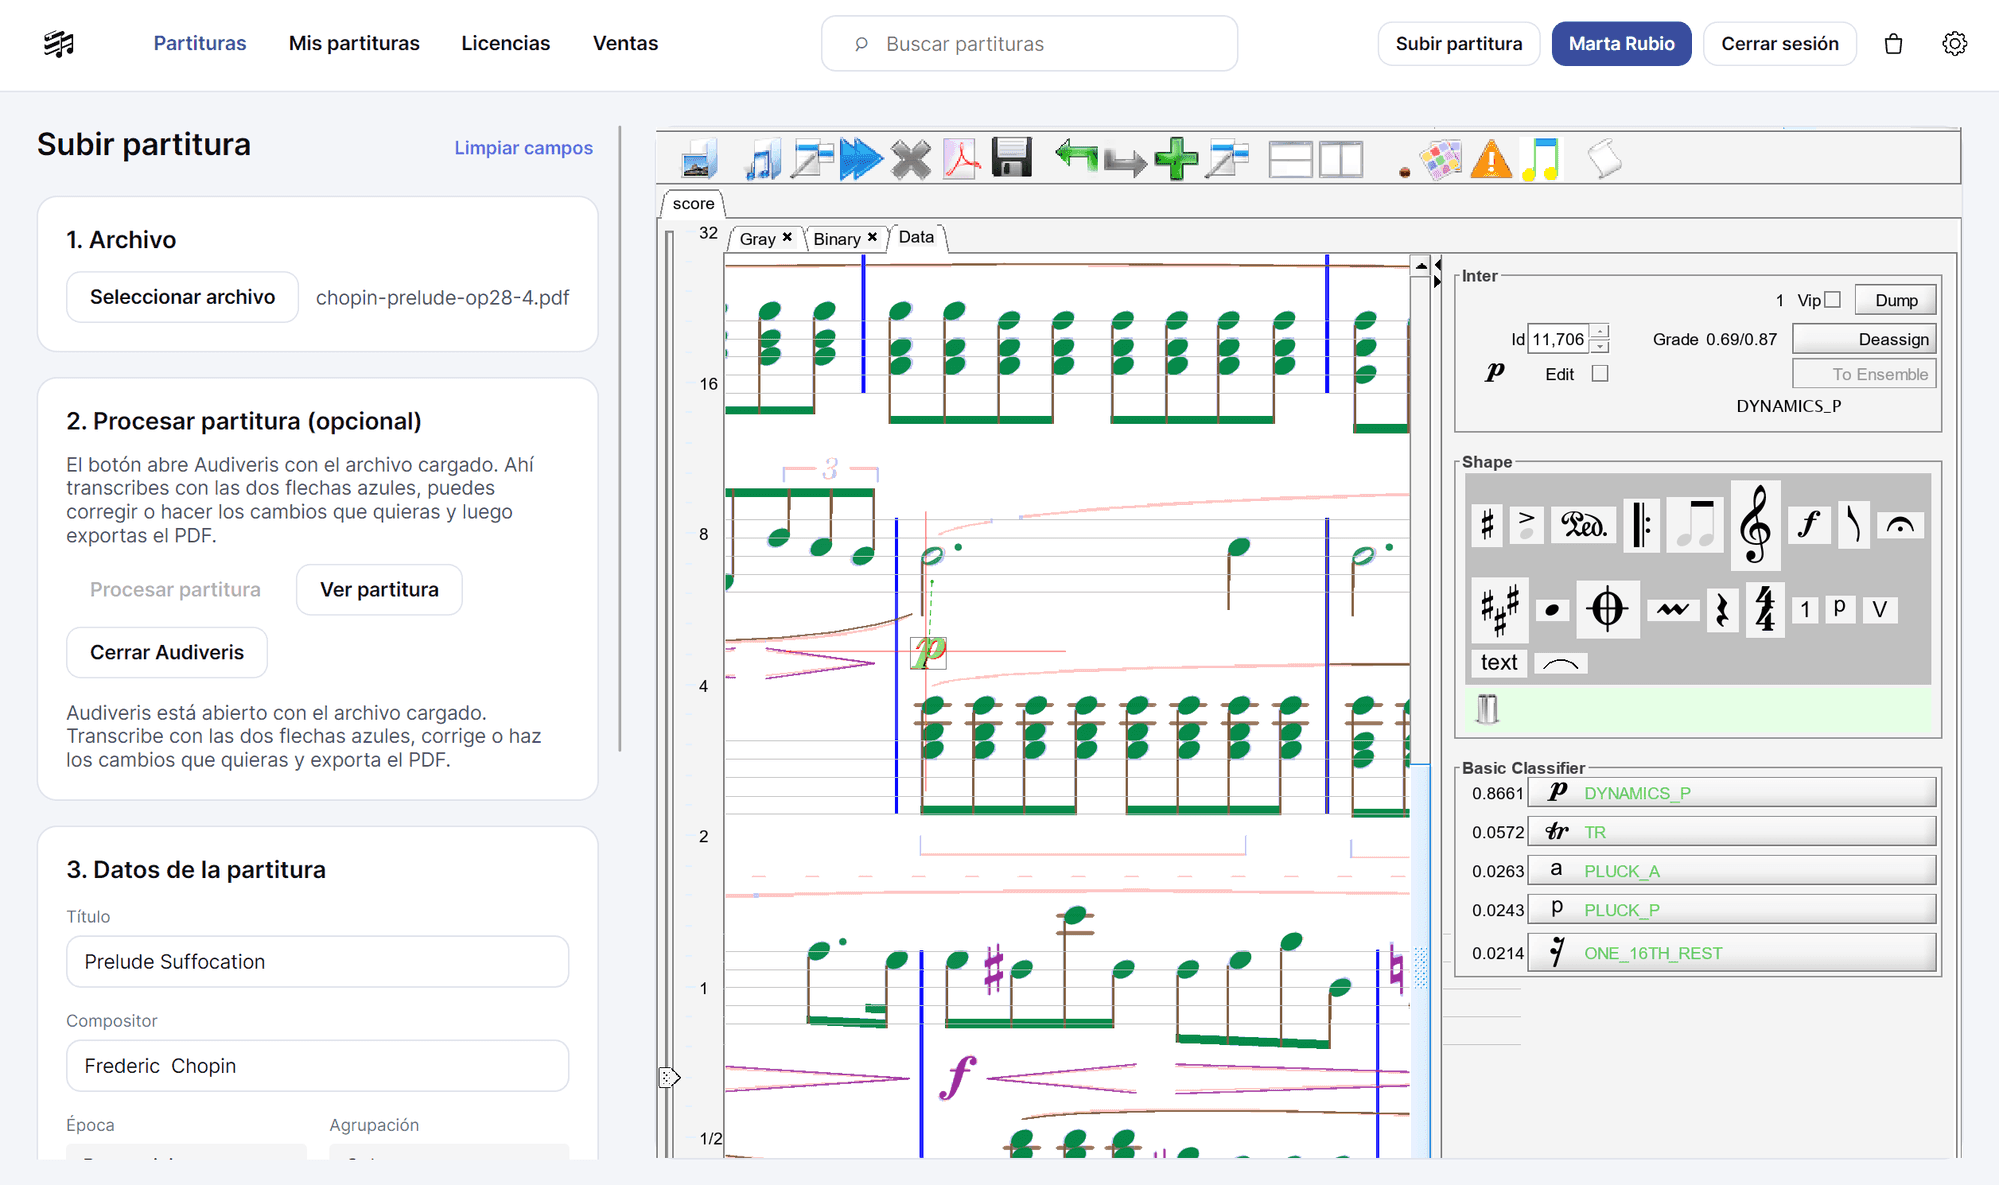The image size is (1999, 1185).
Task: Click the trash can in Shape panel
Action: (1487, 709)
